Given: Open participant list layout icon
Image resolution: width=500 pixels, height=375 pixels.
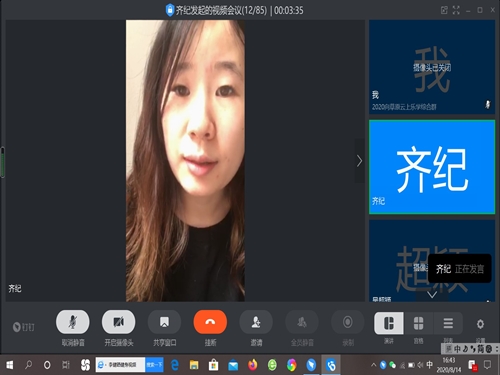Looking at the screenshot, I should click(x=448, y=323).
